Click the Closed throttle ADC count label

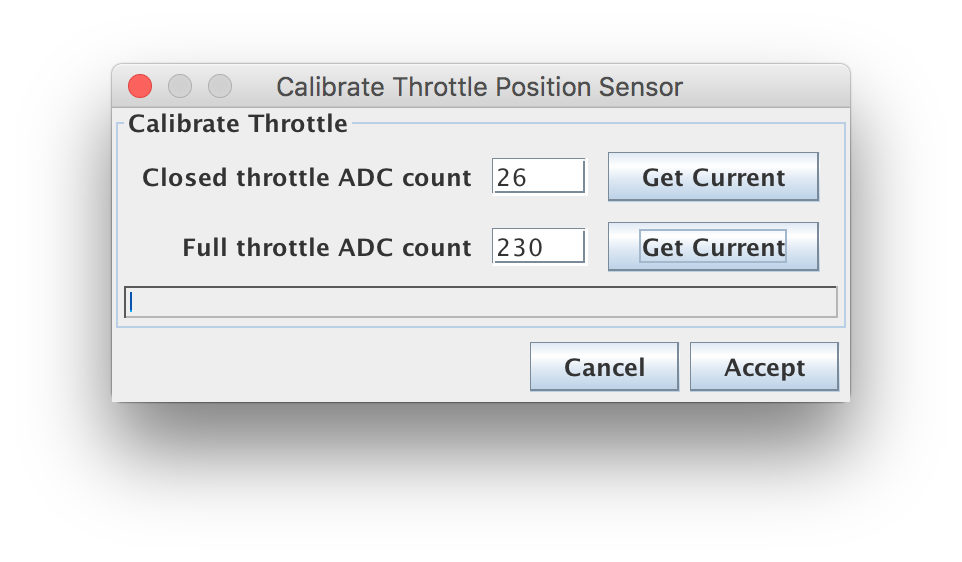307,177
